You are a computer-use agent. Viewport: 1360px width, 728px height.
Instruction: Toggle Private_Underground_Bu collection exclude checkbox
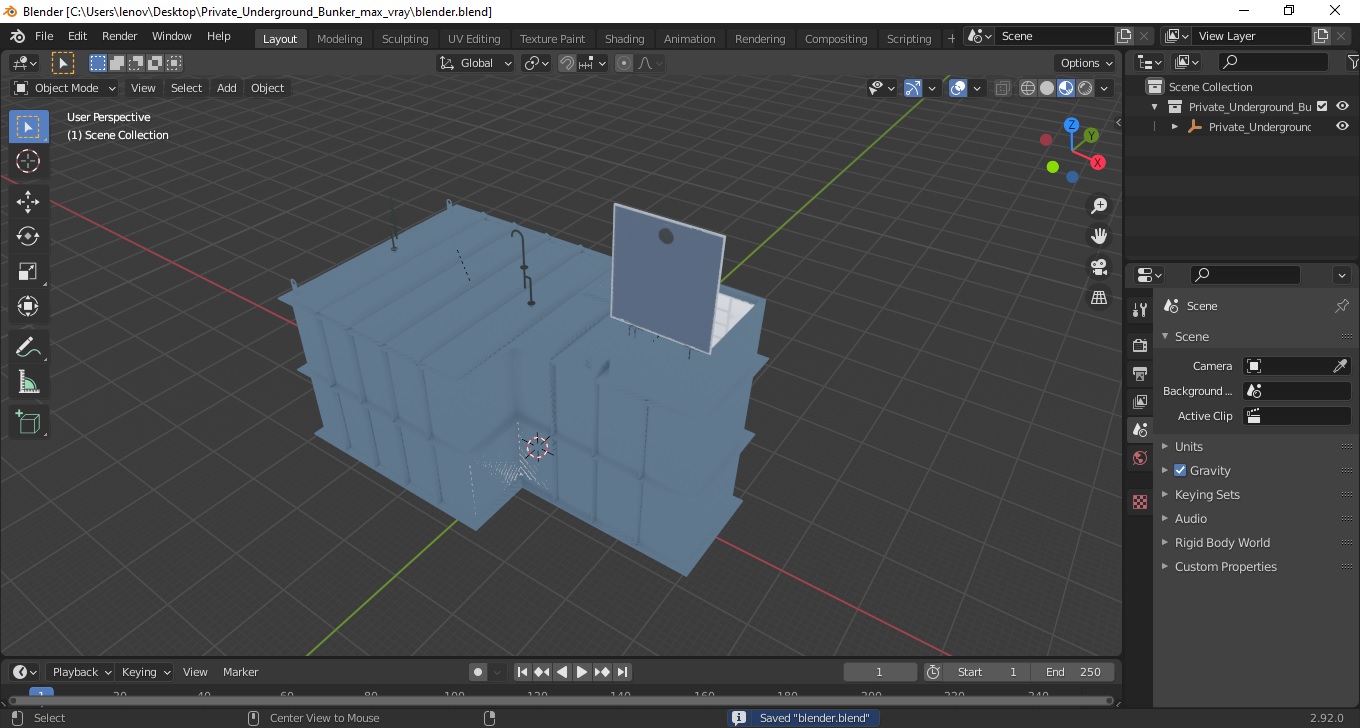tap(1322, 106)
